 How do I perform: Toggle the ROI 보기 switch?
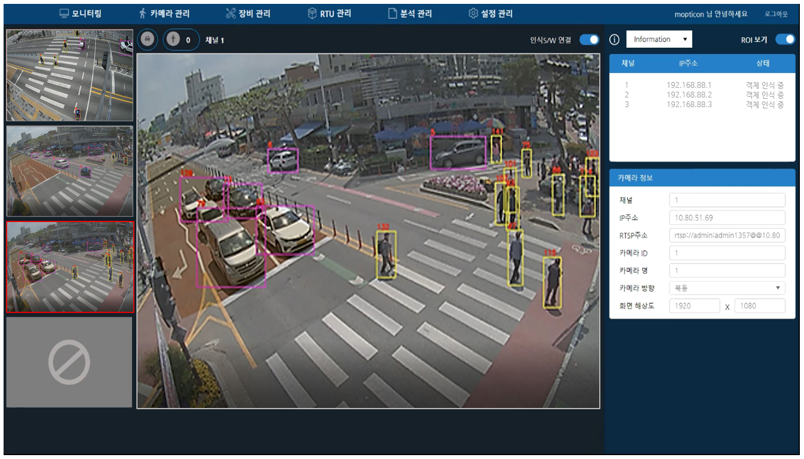click(784, 40)
